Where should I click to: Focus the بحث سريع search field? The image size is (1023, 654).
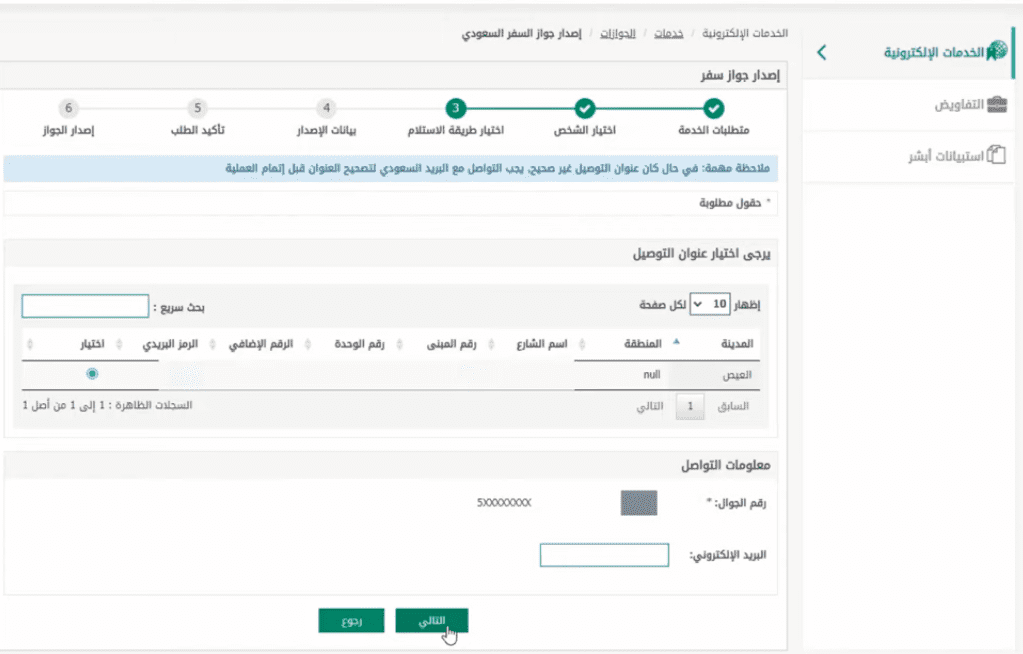tap(85, 306)
